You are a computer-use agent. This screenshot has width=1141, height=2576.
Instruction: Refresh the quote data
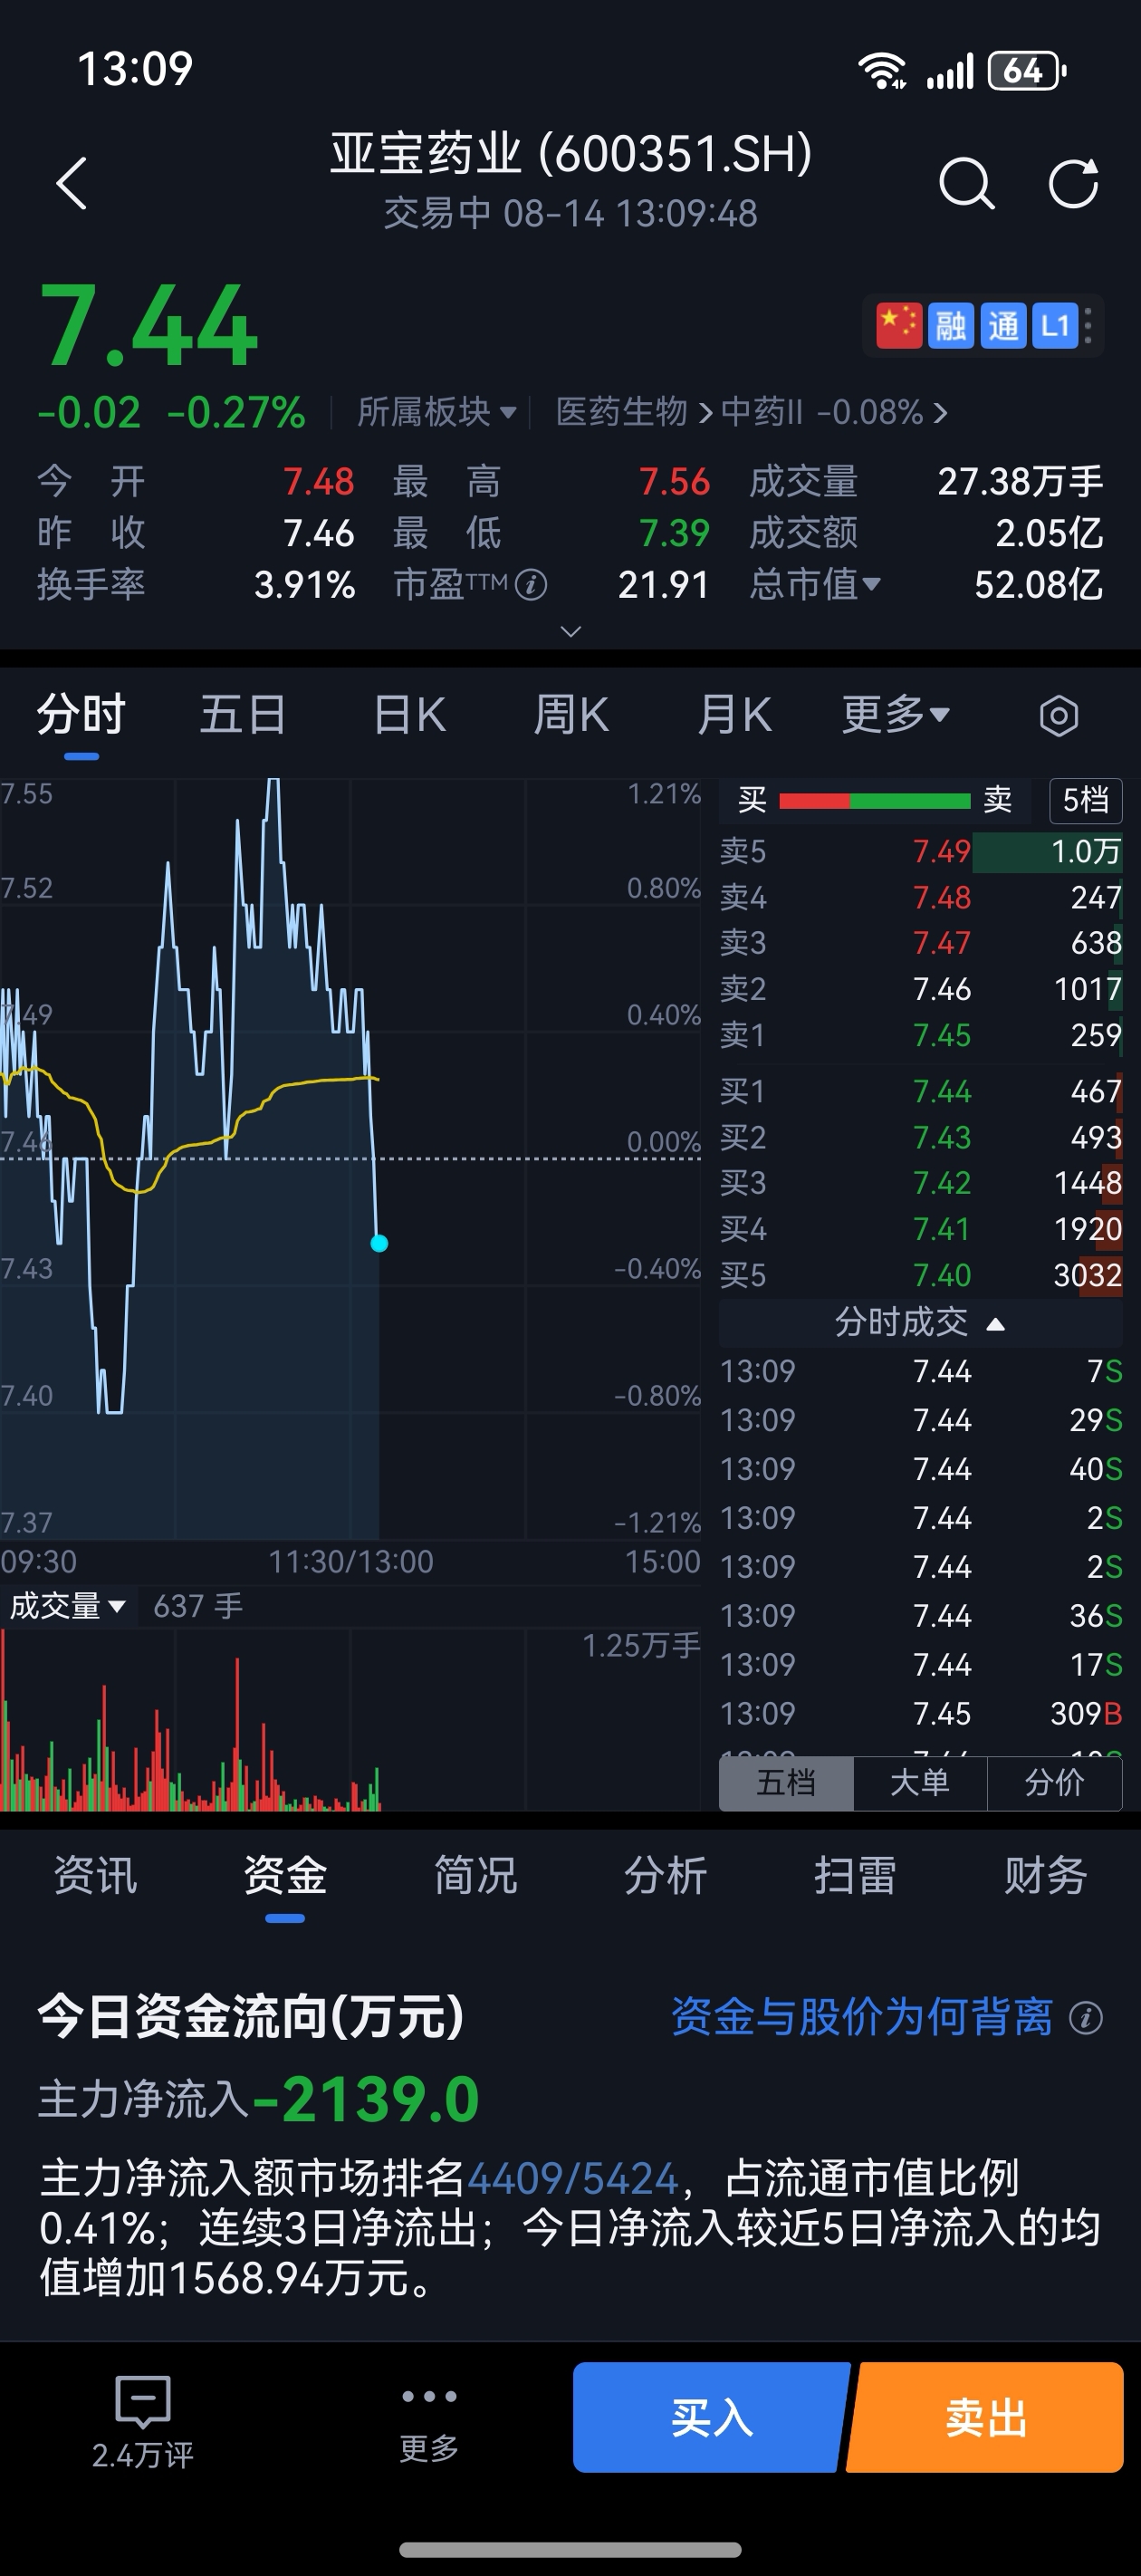click(x=1073, y=183)
